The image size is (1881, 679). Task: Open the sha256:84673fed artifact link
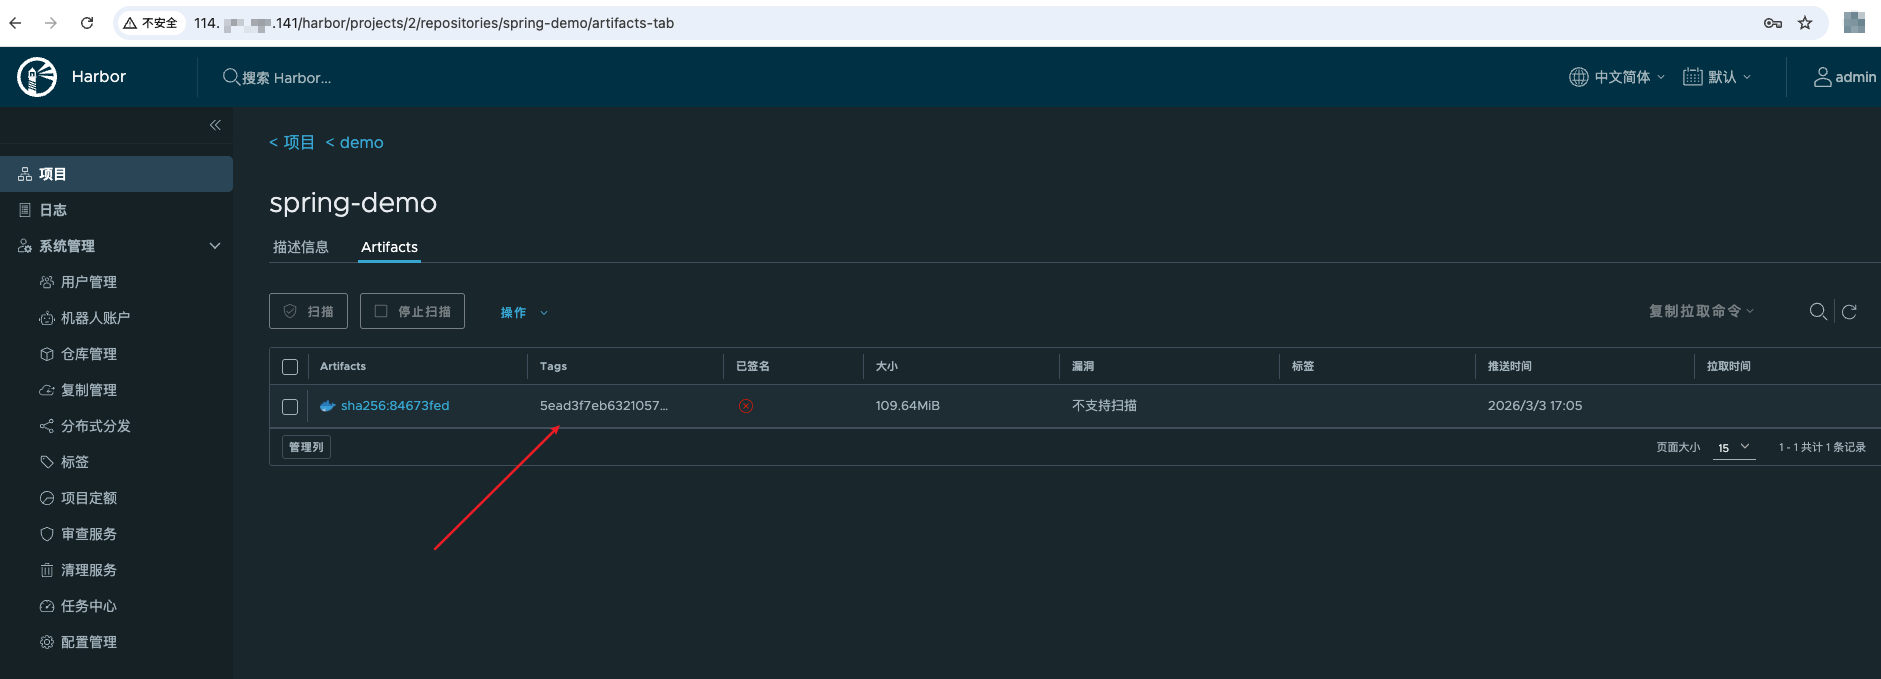pos(395,406)
